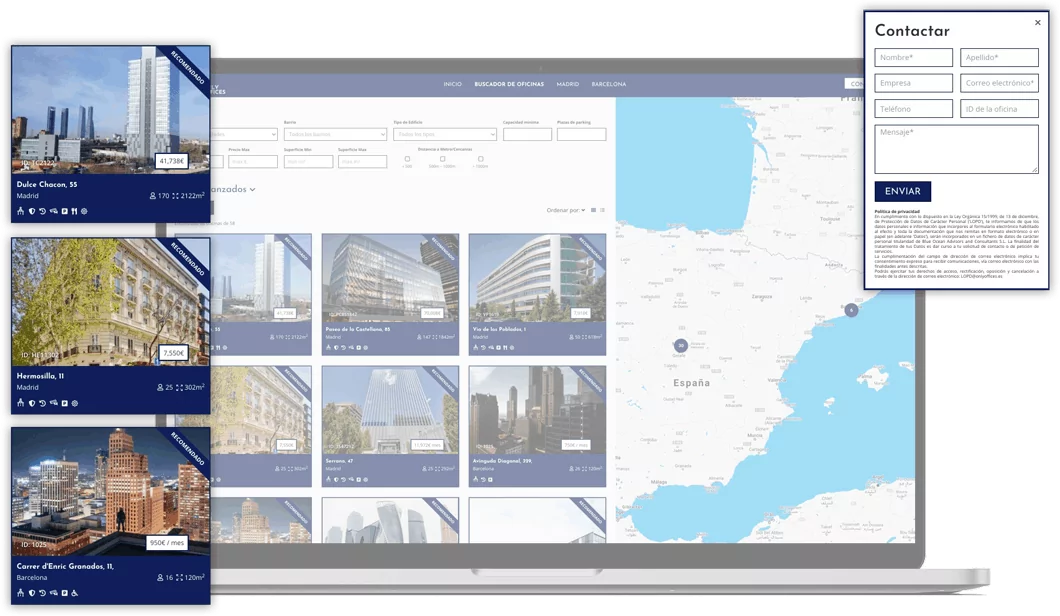Image resolution: width=1060 pixels, height=616 pixels.
Task: Click the map cluster marker near Barcelona
Action: tap(851, 310)
